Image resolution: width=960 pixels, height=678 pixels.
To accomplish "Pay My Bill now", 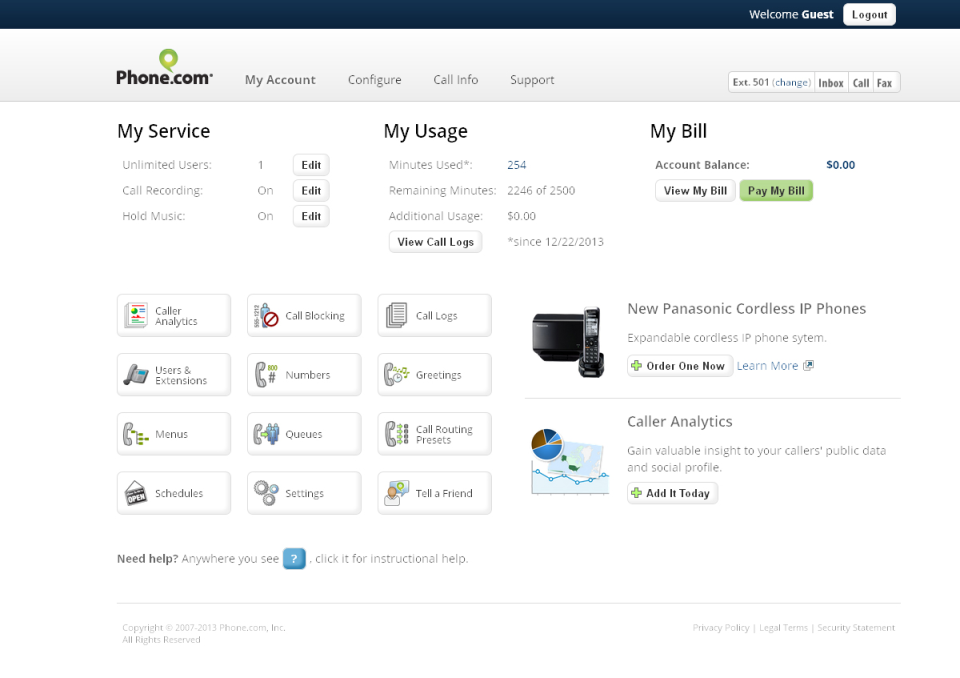I will click(776, 189).
